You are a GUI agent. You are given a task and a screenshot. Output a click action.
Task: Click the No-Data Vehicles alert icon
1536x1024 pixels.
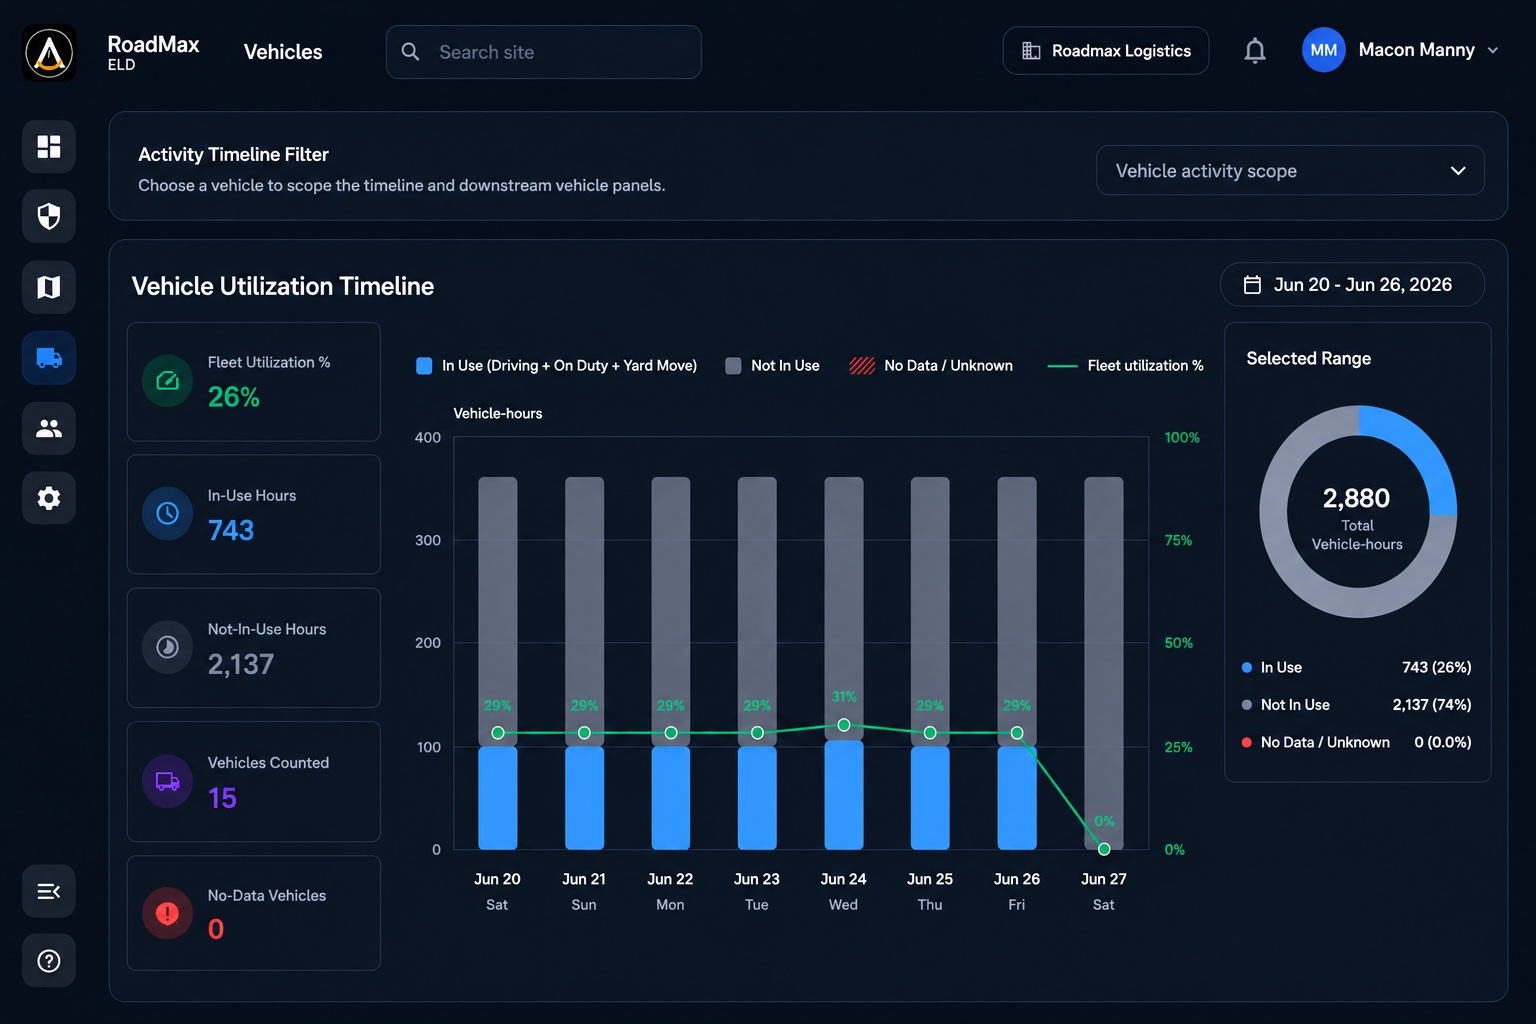(x=168, y=913)
